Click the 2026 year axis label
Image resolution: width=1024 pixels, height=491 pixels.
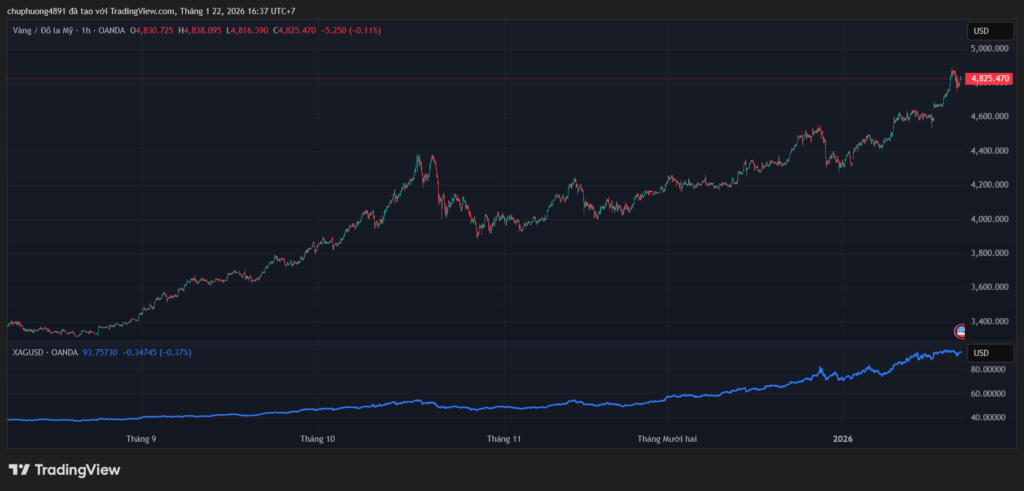coord(843,438)
